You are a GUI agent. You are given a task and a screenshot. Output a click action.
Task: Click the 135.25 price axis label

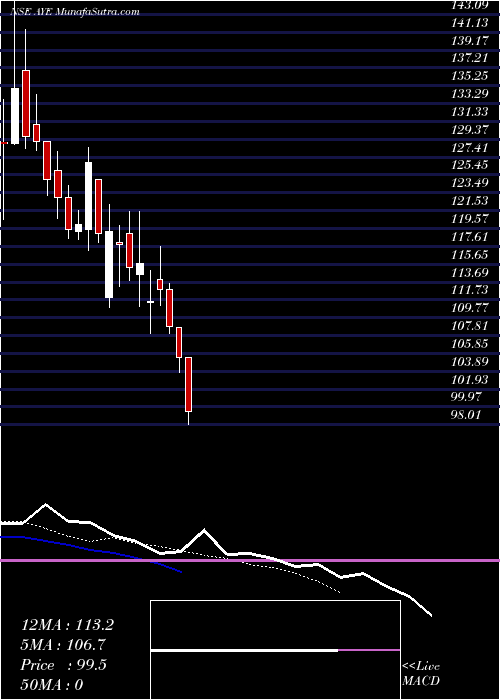(x=472, y=75)
